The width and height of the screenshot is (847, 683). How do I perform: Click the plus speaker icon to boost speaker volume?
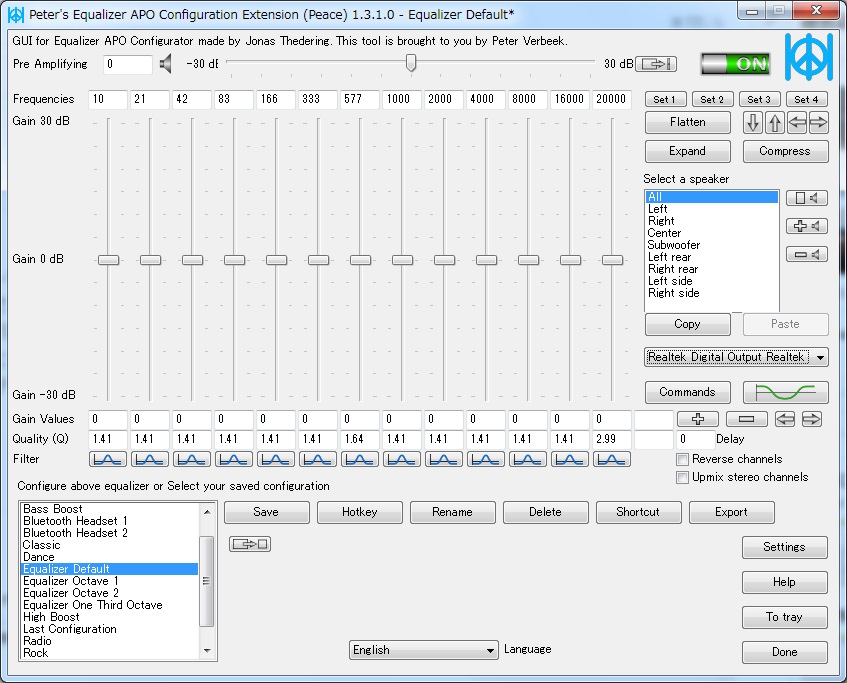[x=808, y=226]
